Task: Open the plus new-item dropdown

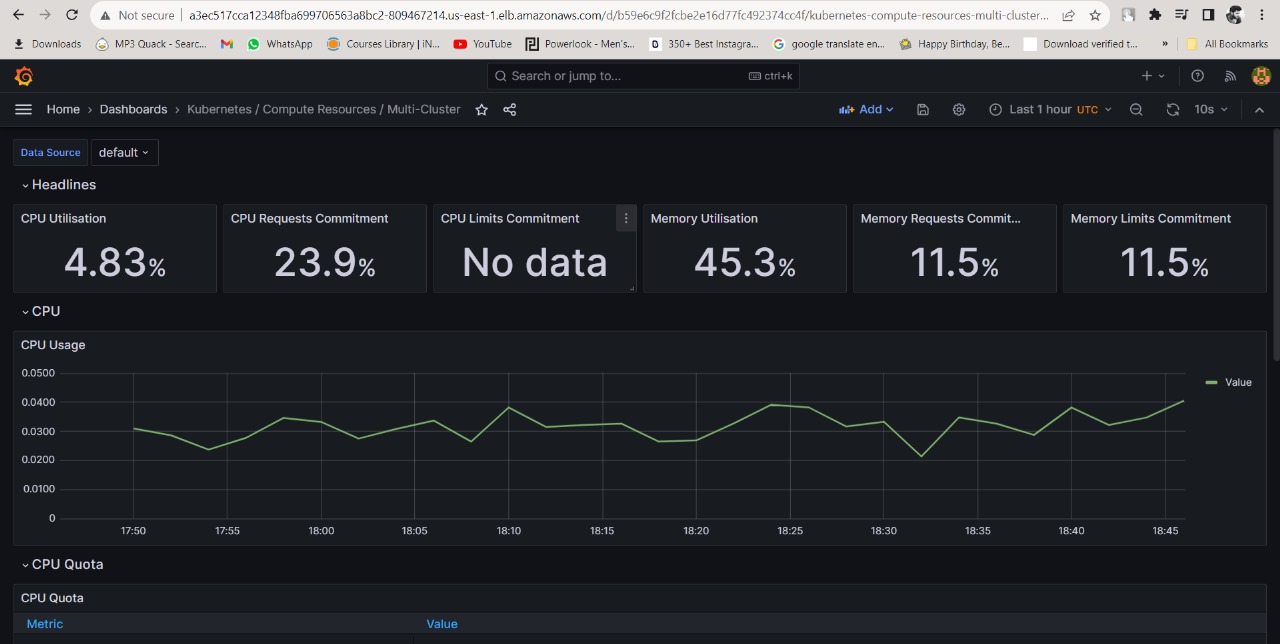Action: (1153, 76)
